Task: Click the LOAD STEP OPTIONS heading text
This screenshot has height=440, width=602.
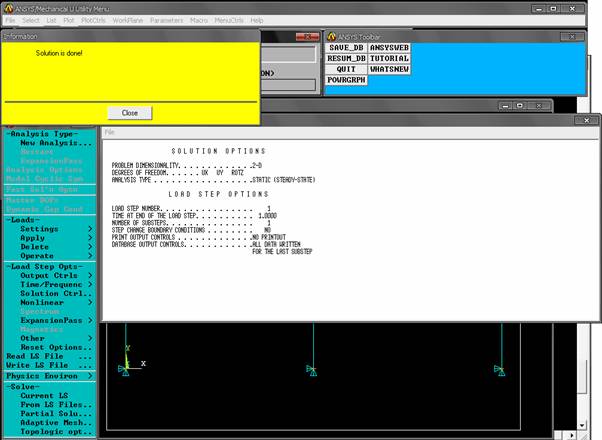Action: [218, 194]
